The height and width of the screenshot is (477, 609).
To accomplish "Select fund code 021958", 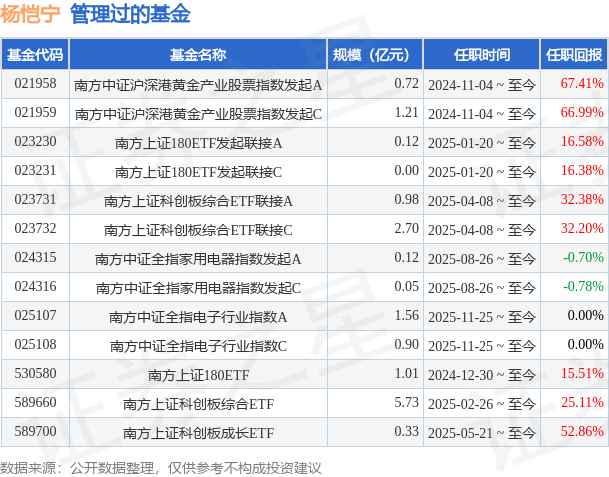I will pyautogui.click(x=35, y=84).
